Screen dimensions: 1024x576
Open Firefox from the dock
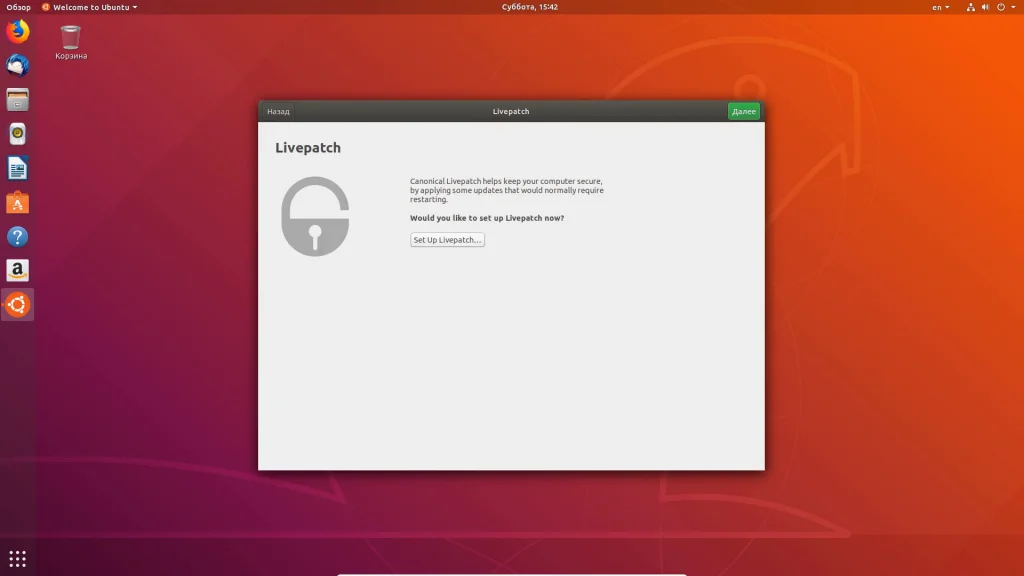coord(18,31)
